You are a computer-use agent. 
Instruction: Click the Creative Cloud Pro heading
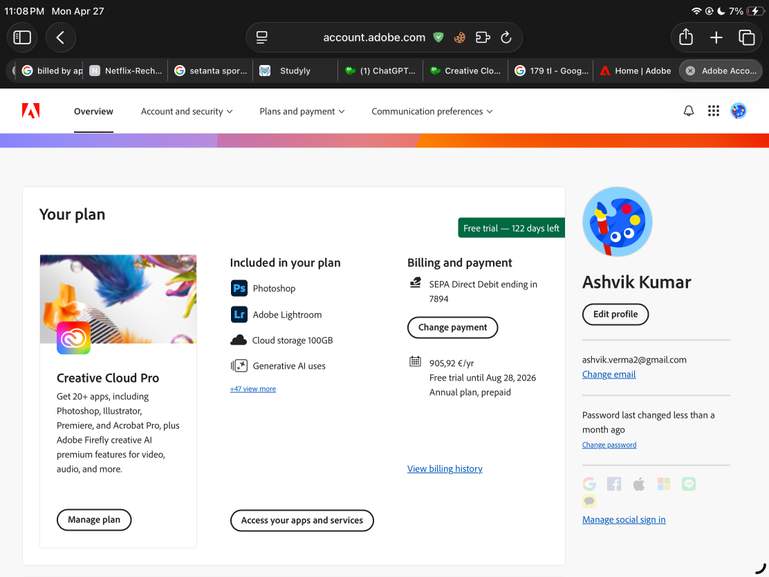(x=108, y=378)
